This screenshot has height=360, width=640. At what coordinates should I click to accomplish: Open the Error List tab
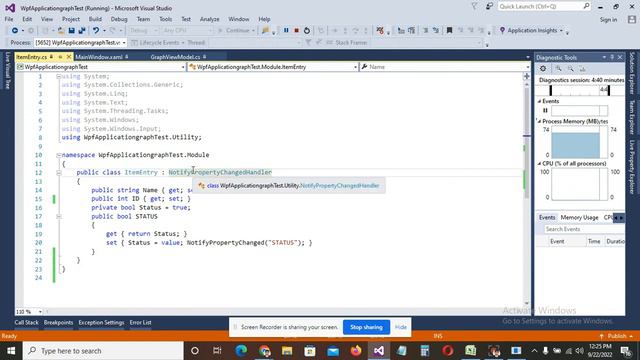140,322
